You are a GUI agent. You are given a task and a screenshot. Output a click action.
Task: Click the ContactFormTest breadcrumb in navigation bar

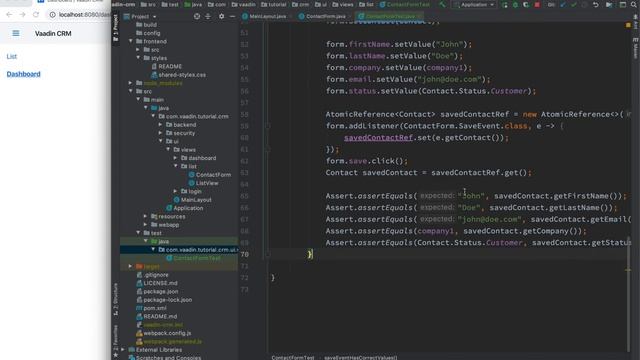click(404, 4)
